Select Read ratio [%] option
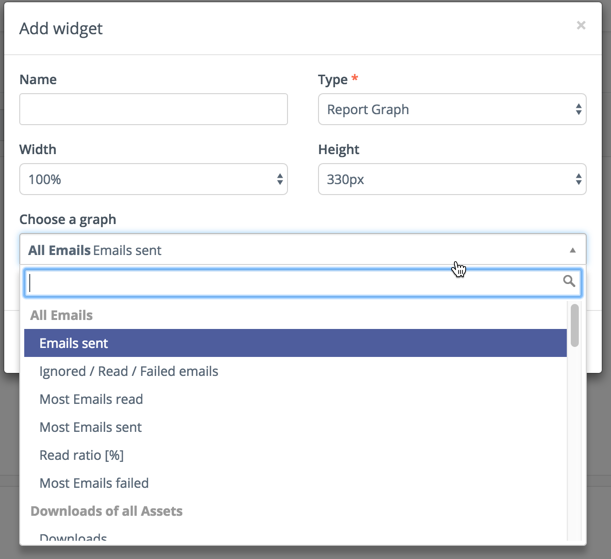Screen dimensions: 611x559 pos(81,455)
